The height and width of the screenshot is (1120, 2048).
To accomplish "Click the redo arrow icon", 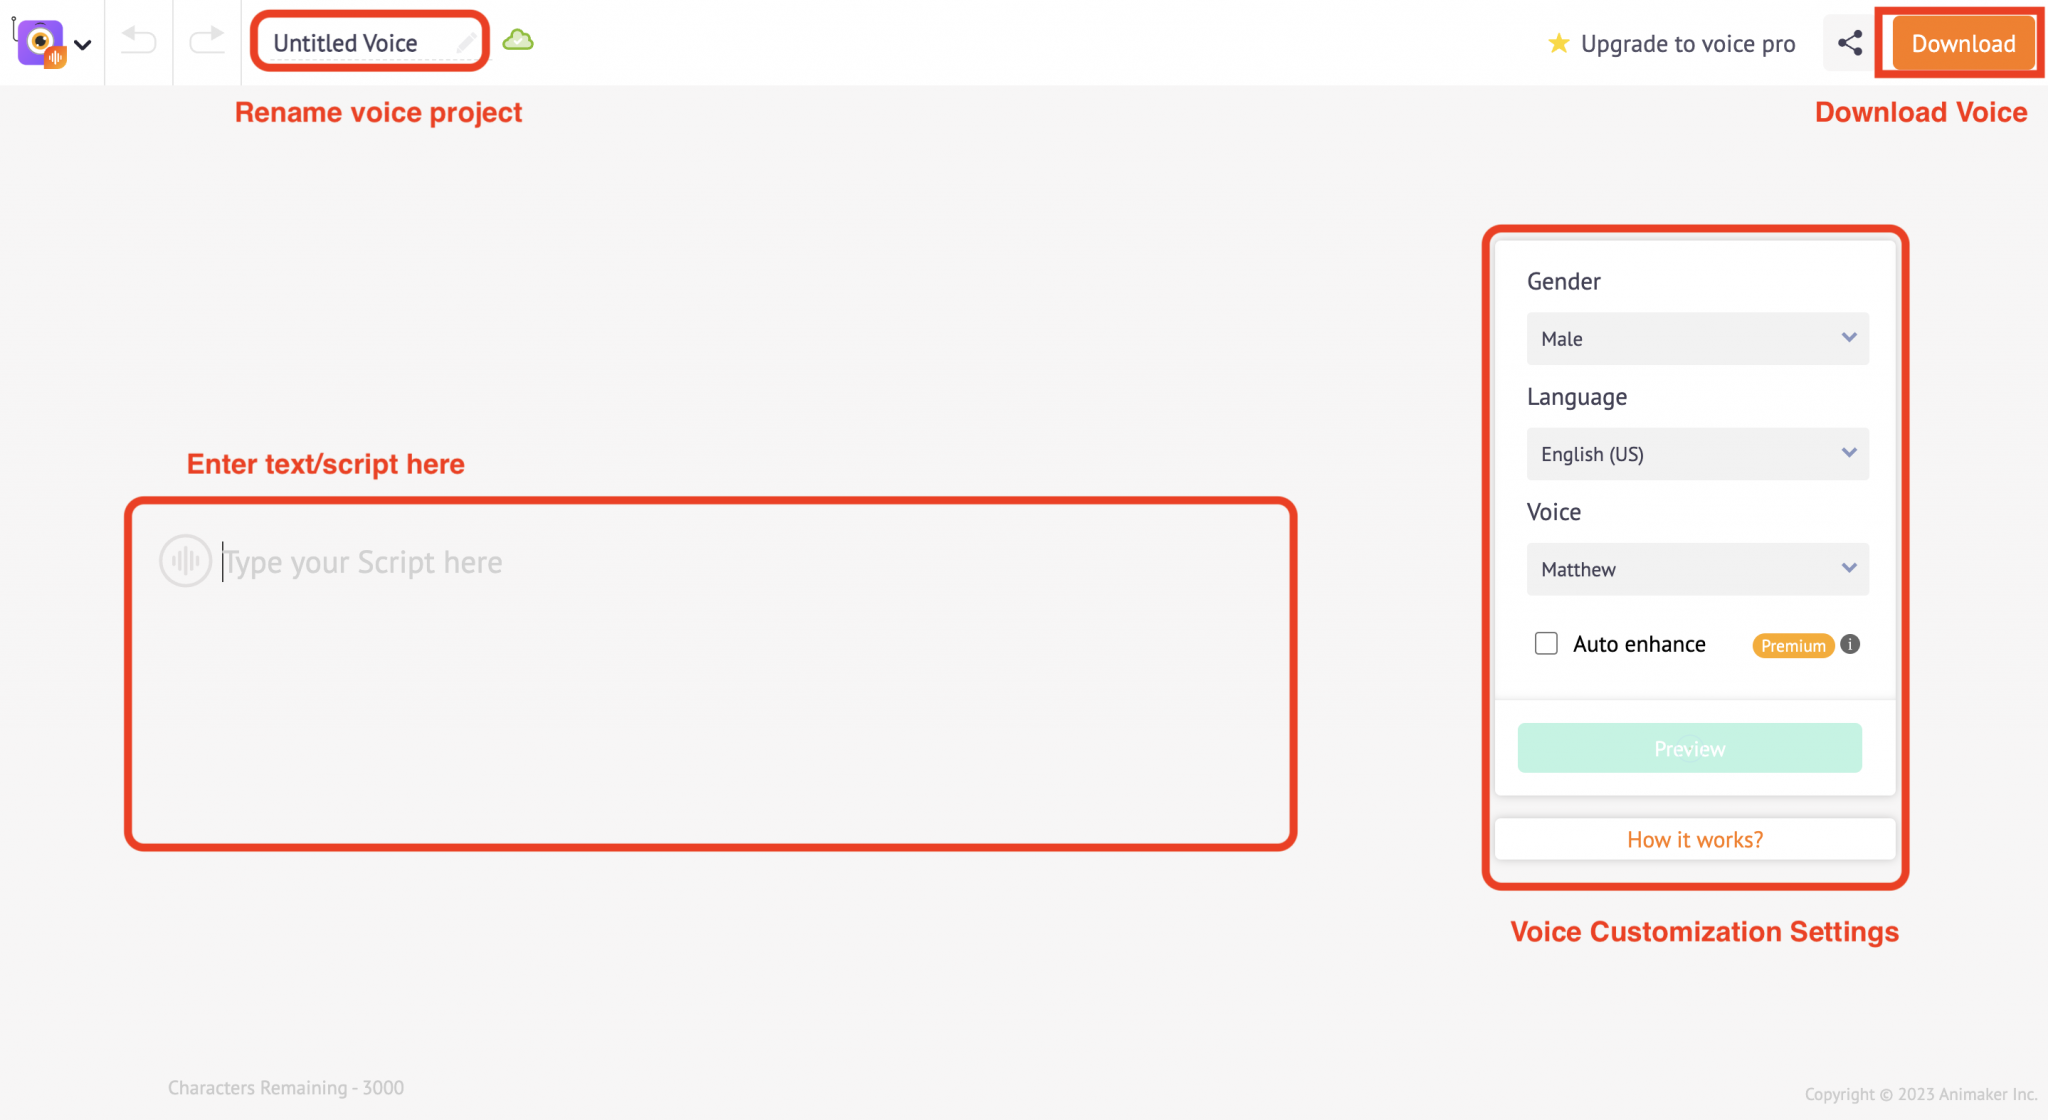I will [207, 42].
